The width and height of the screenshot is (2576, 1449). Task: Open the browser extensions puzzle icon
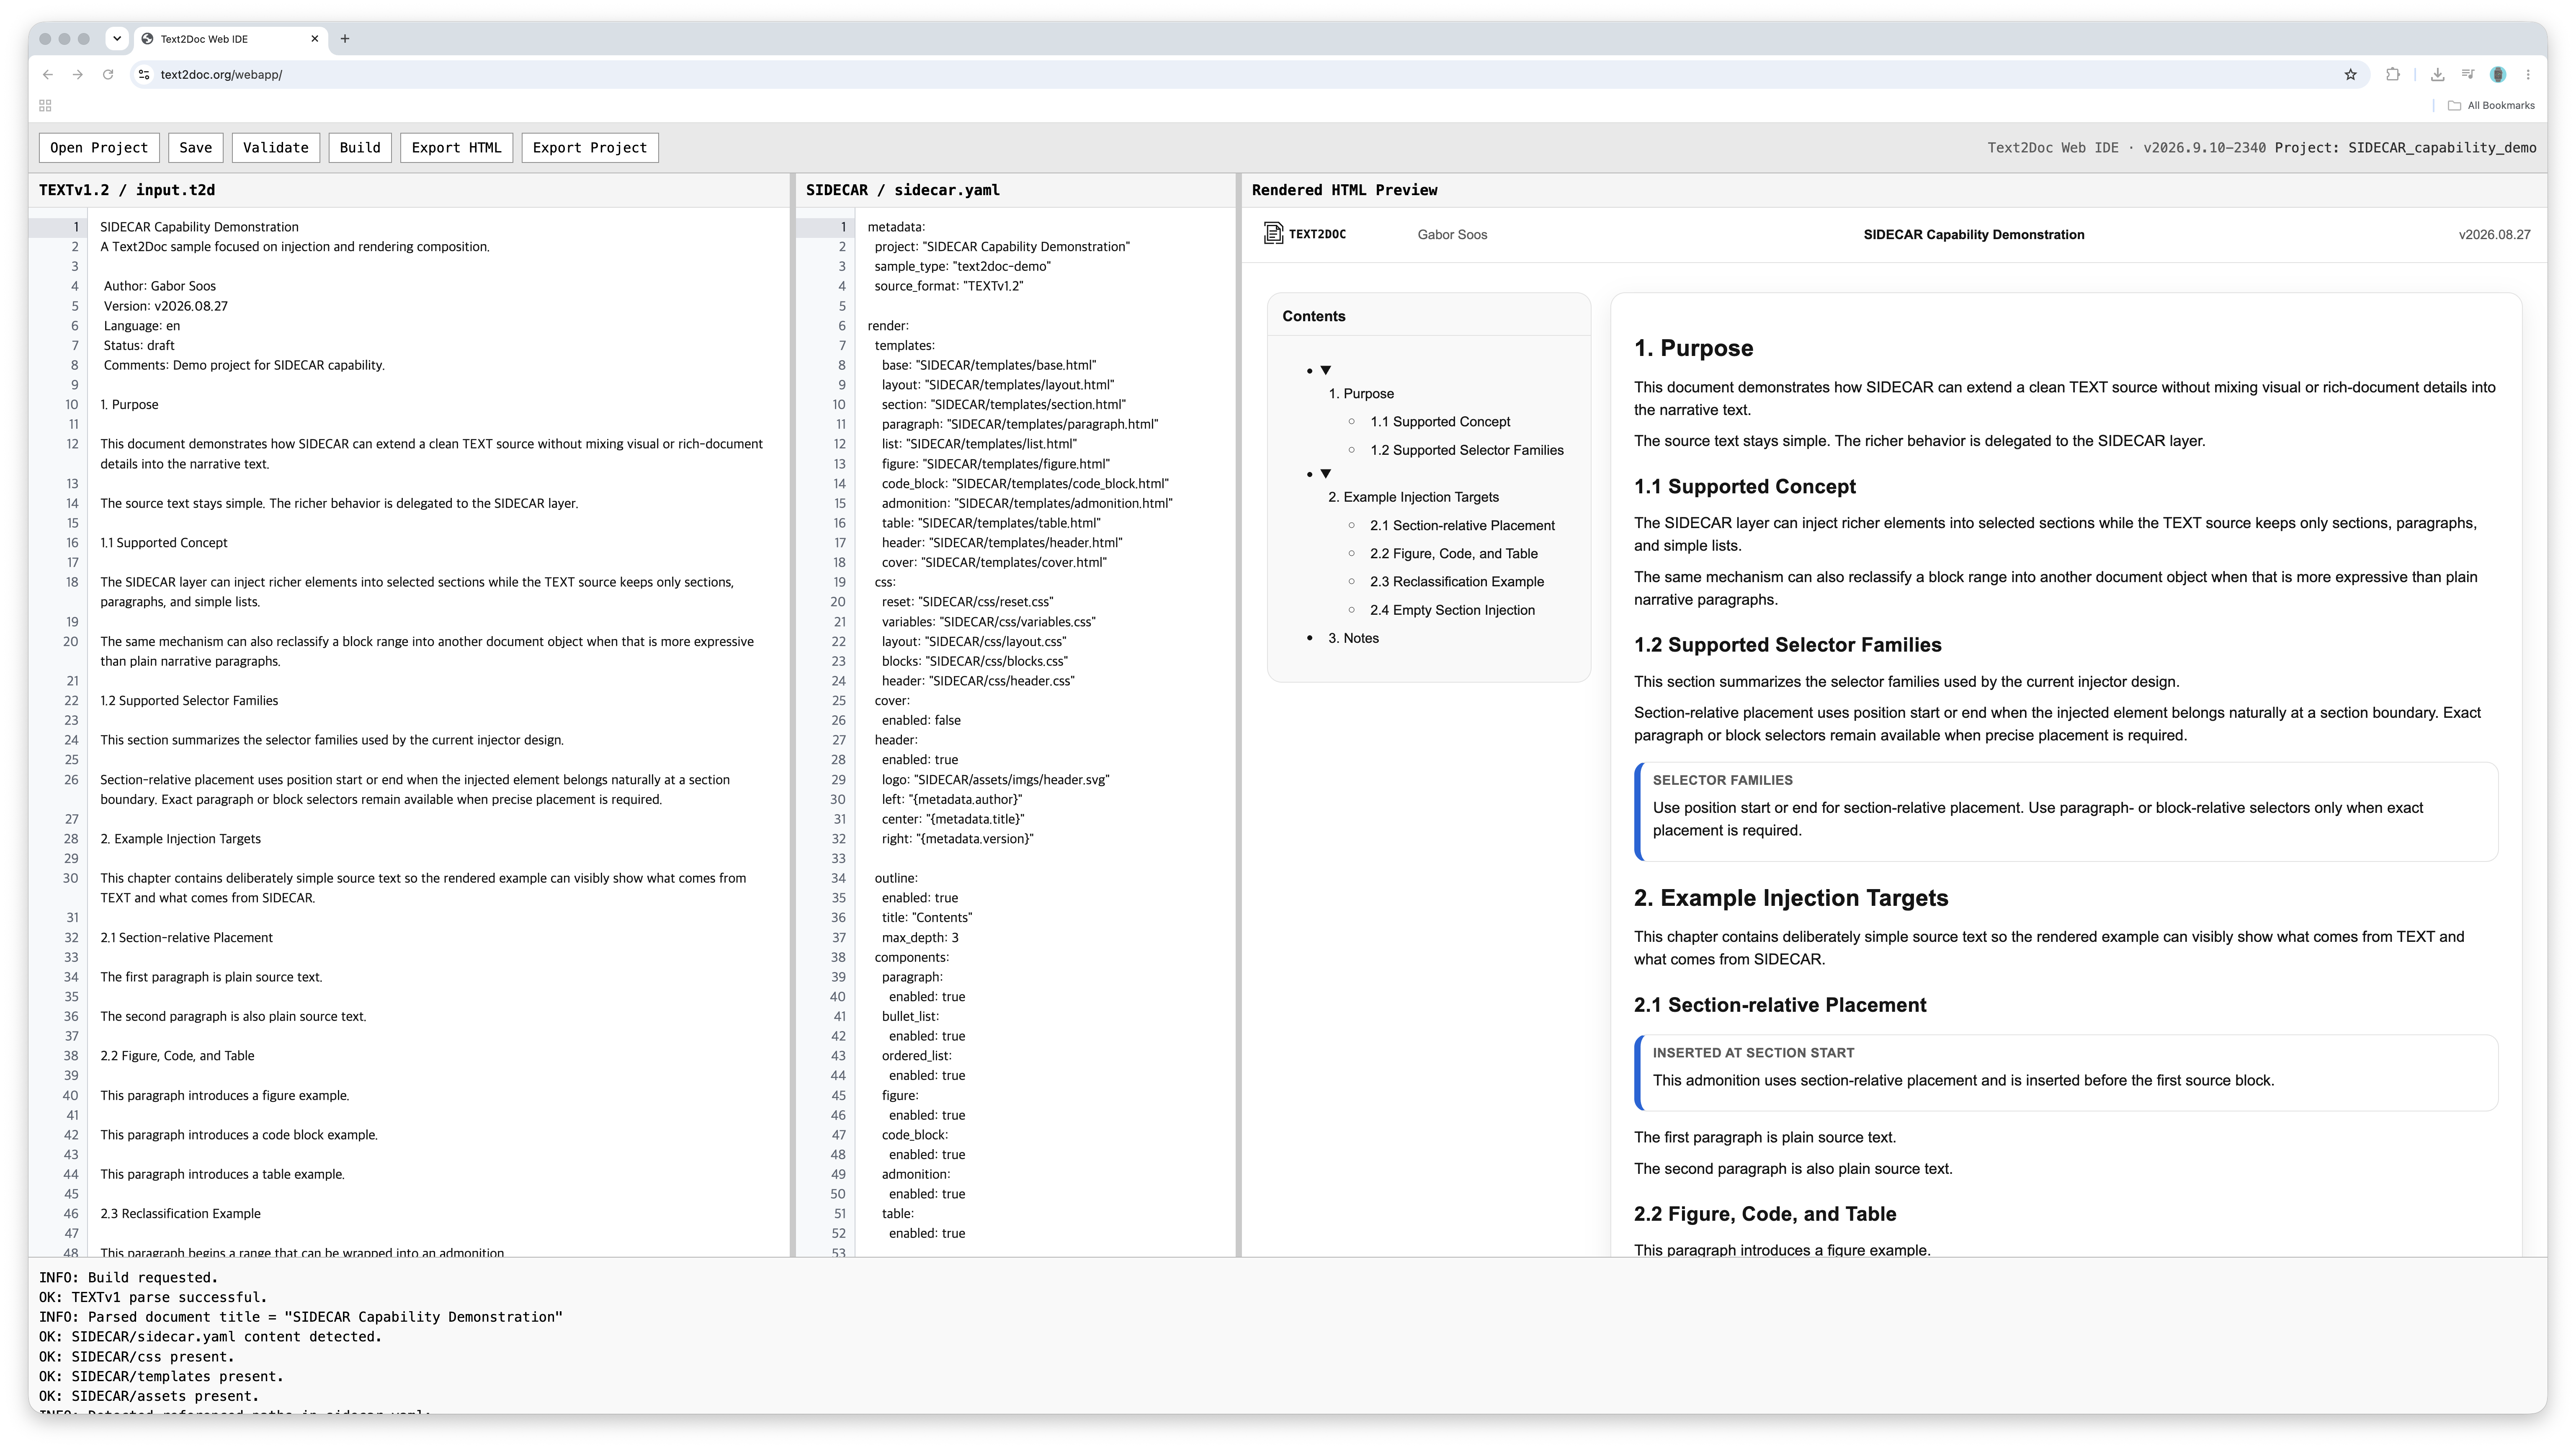(2392, 74)
